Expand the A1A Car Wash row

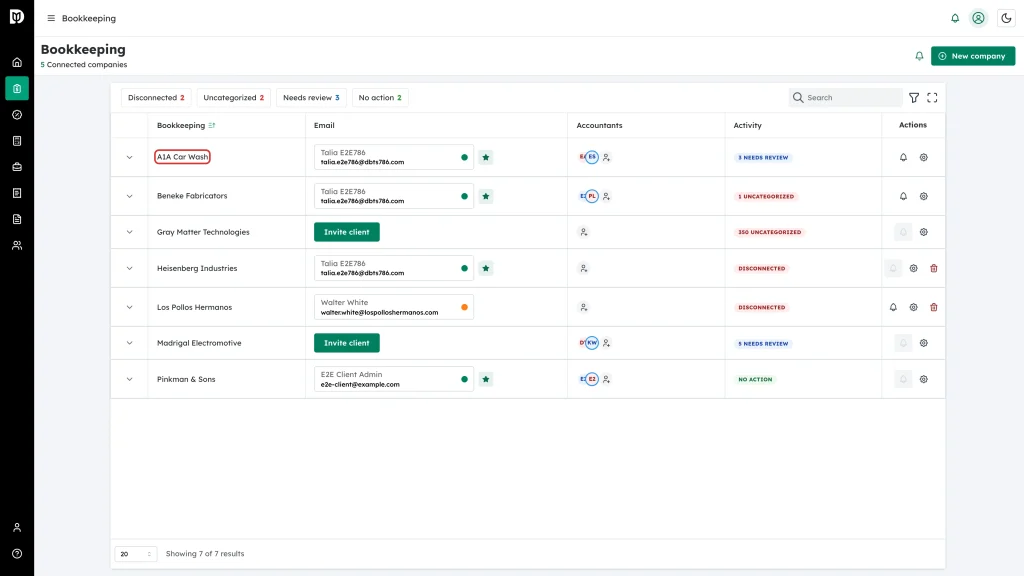click(x=129, y=157)
